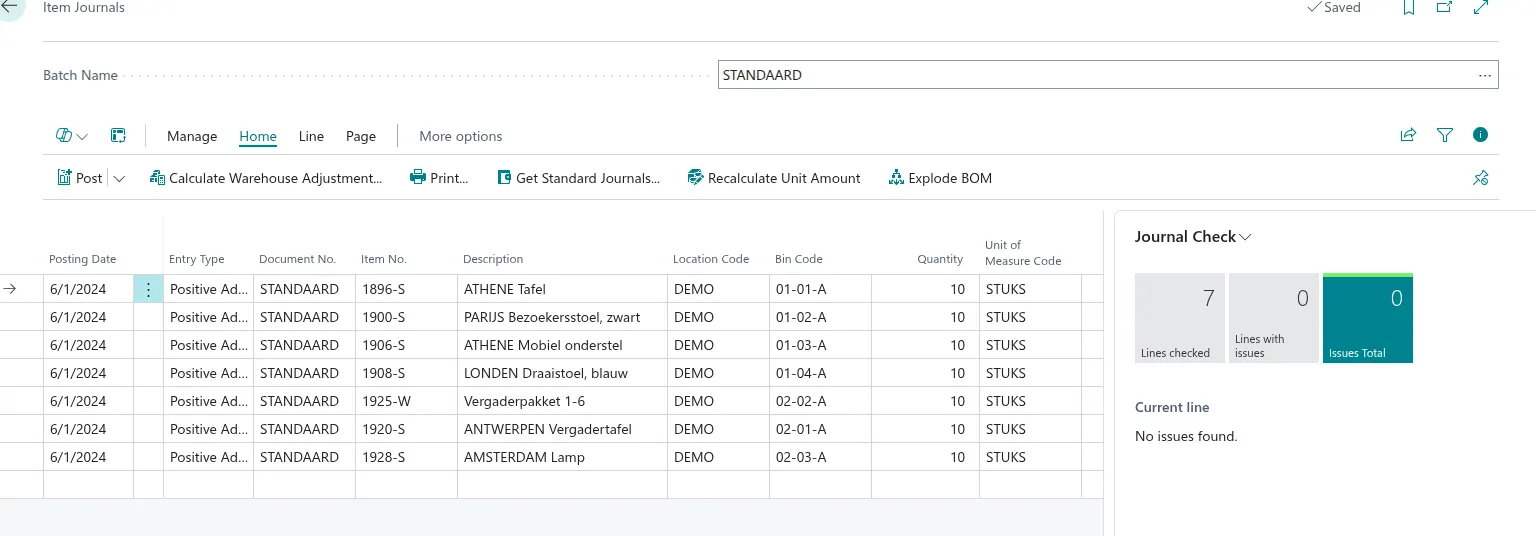
Task: Click the share icon in action bar
Action: pyautogui.click(x=1408, y=135)
